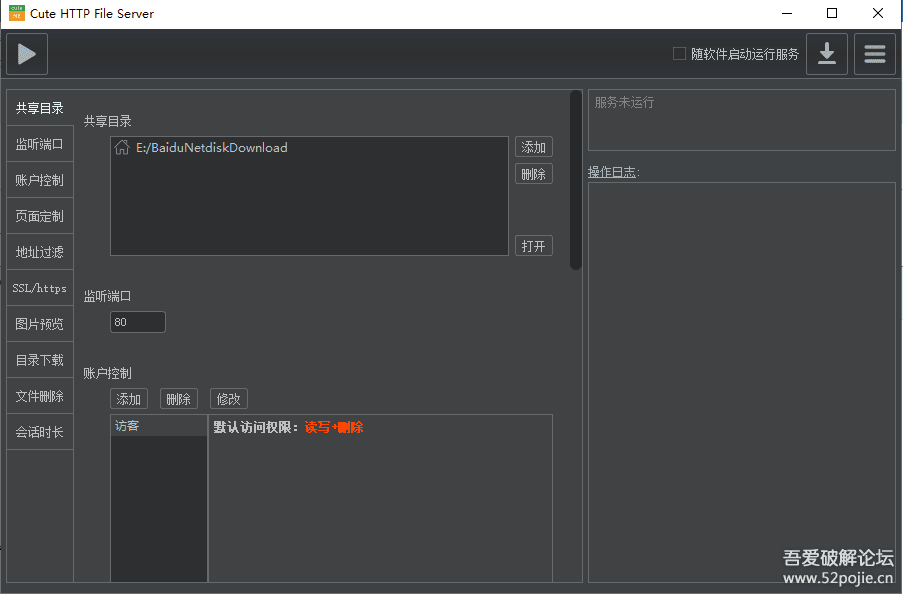
Task: Select the E:/BaiduNetdiskDownload directory entry
Action: [x=212, y=148]
